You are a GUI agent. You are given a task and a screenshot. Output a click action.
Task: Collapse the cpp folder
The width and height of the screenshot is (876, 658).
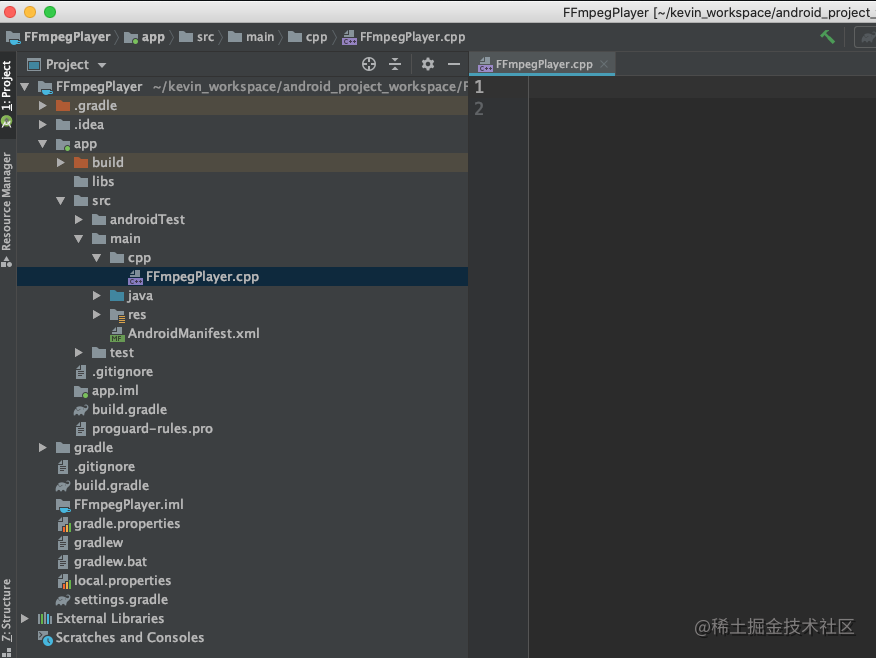point(96,258)
